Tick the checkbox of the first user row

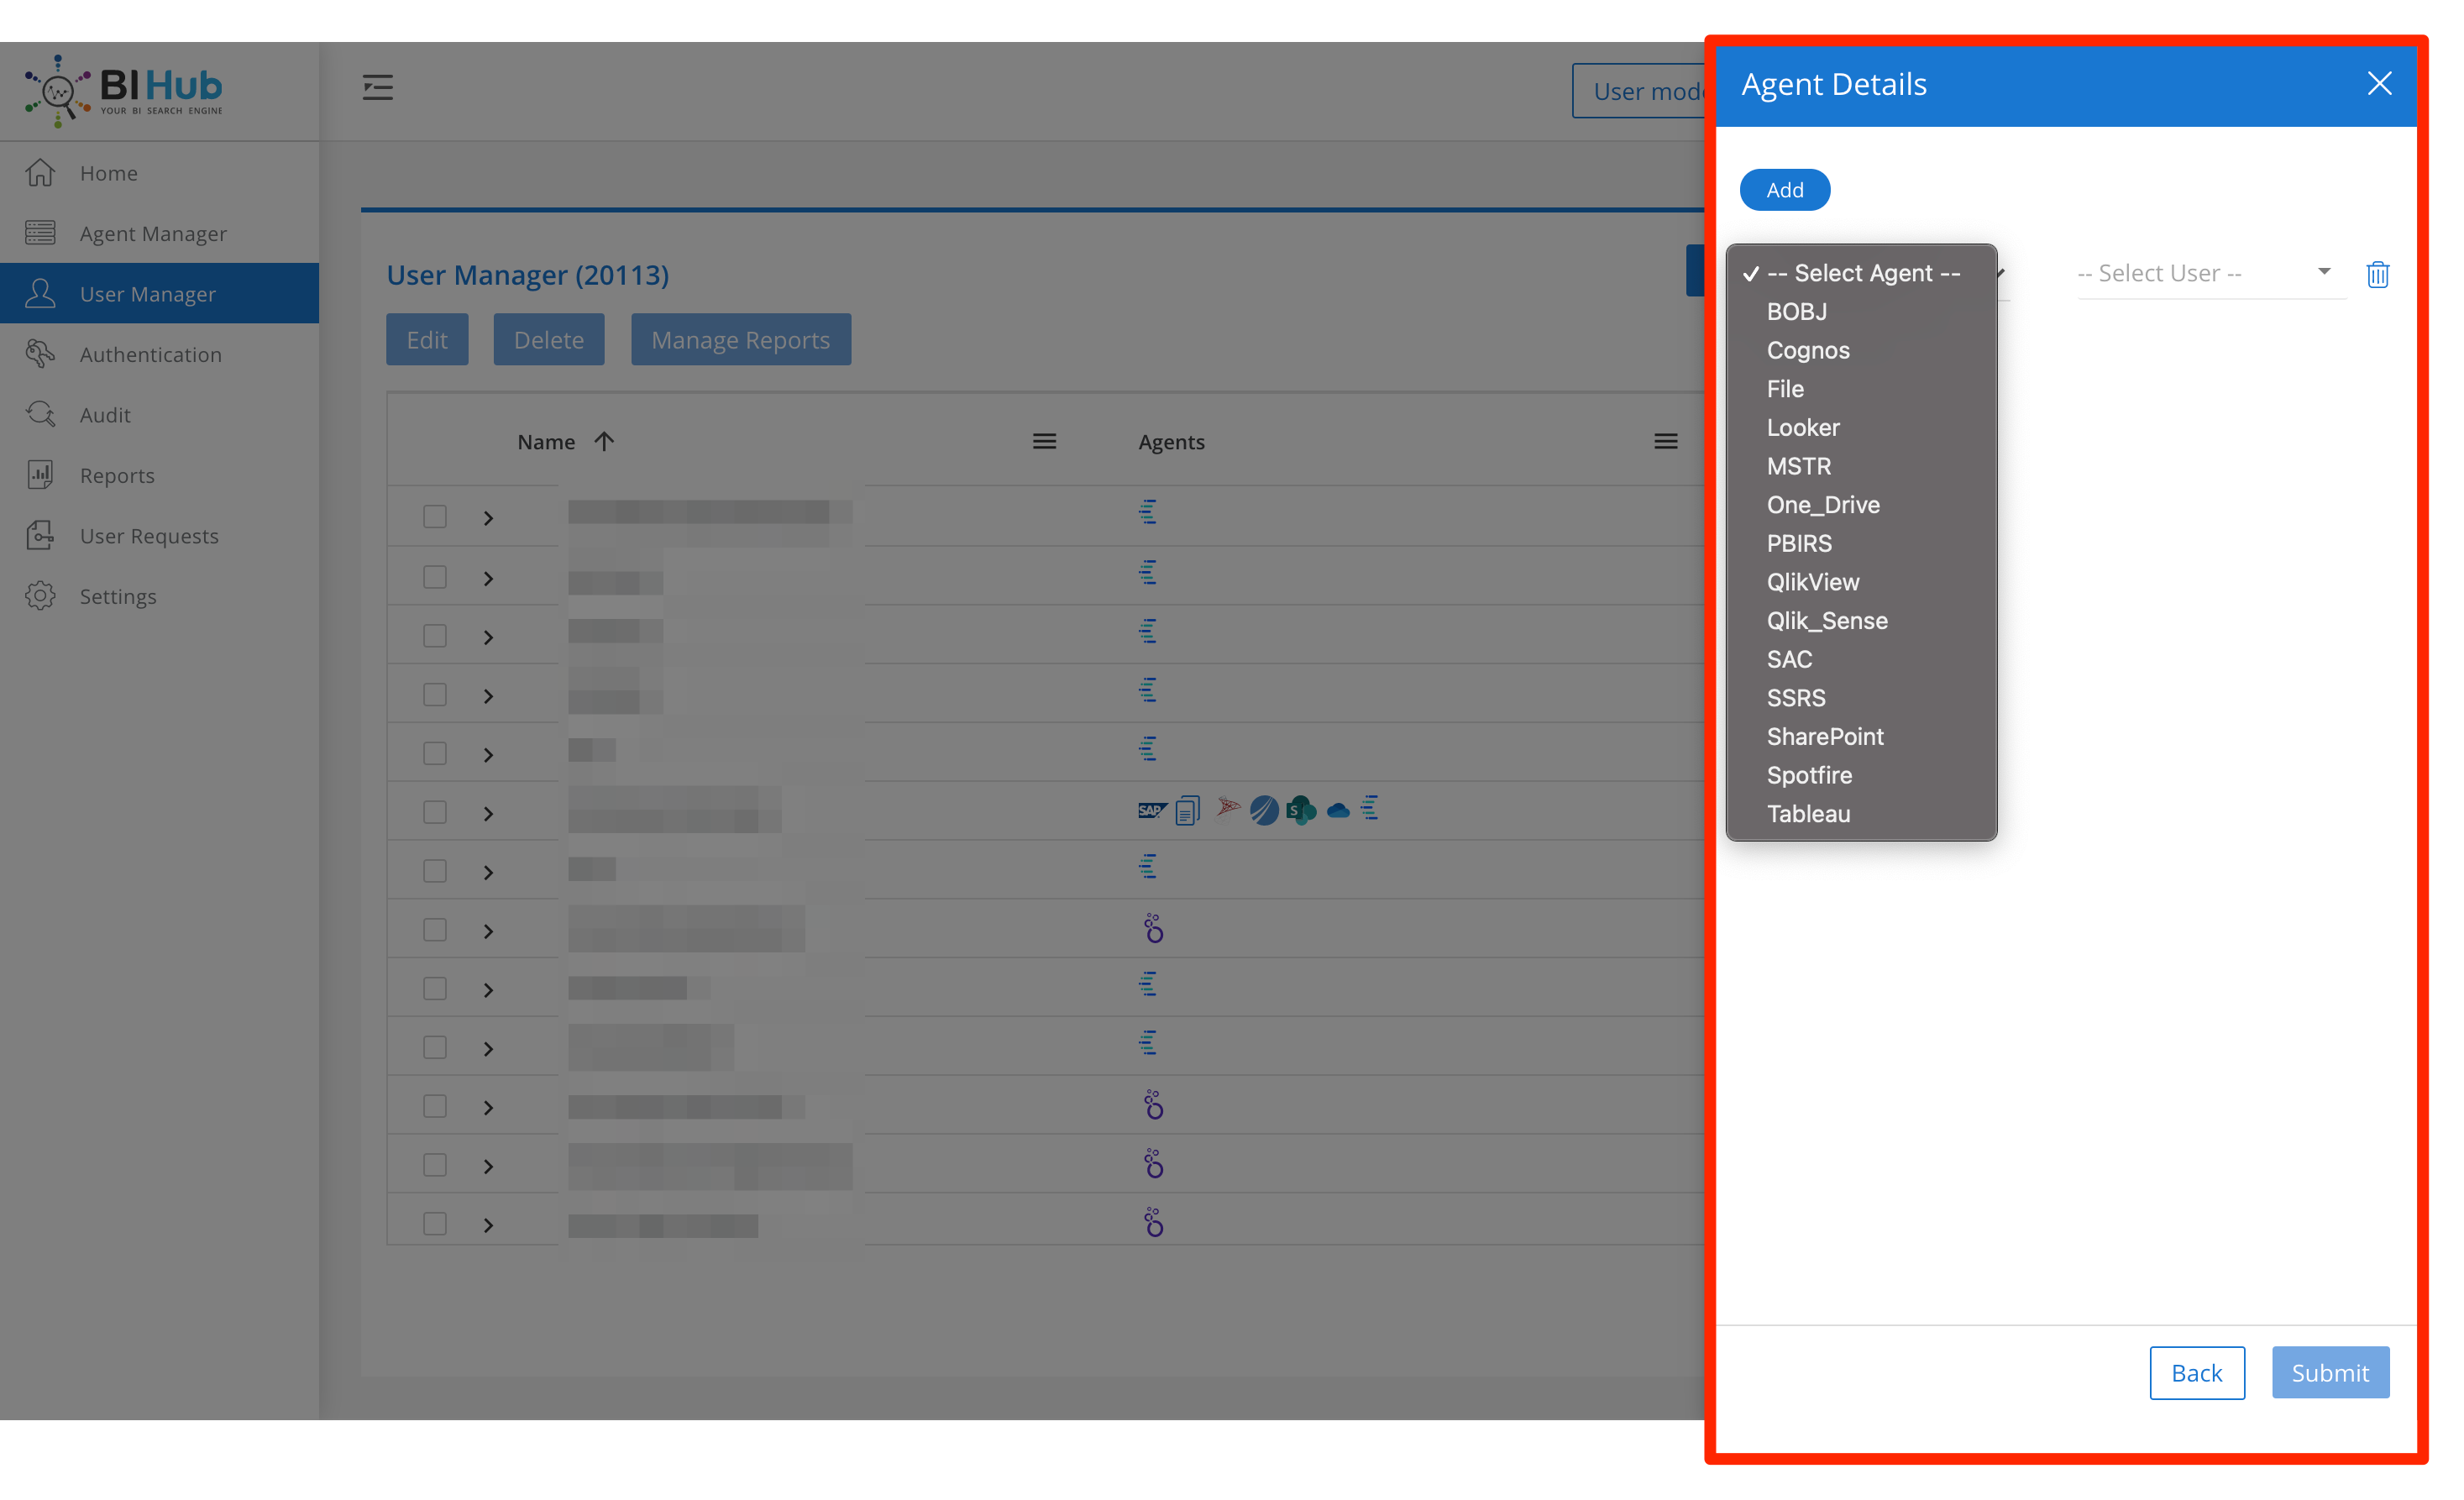coord(434,517)
